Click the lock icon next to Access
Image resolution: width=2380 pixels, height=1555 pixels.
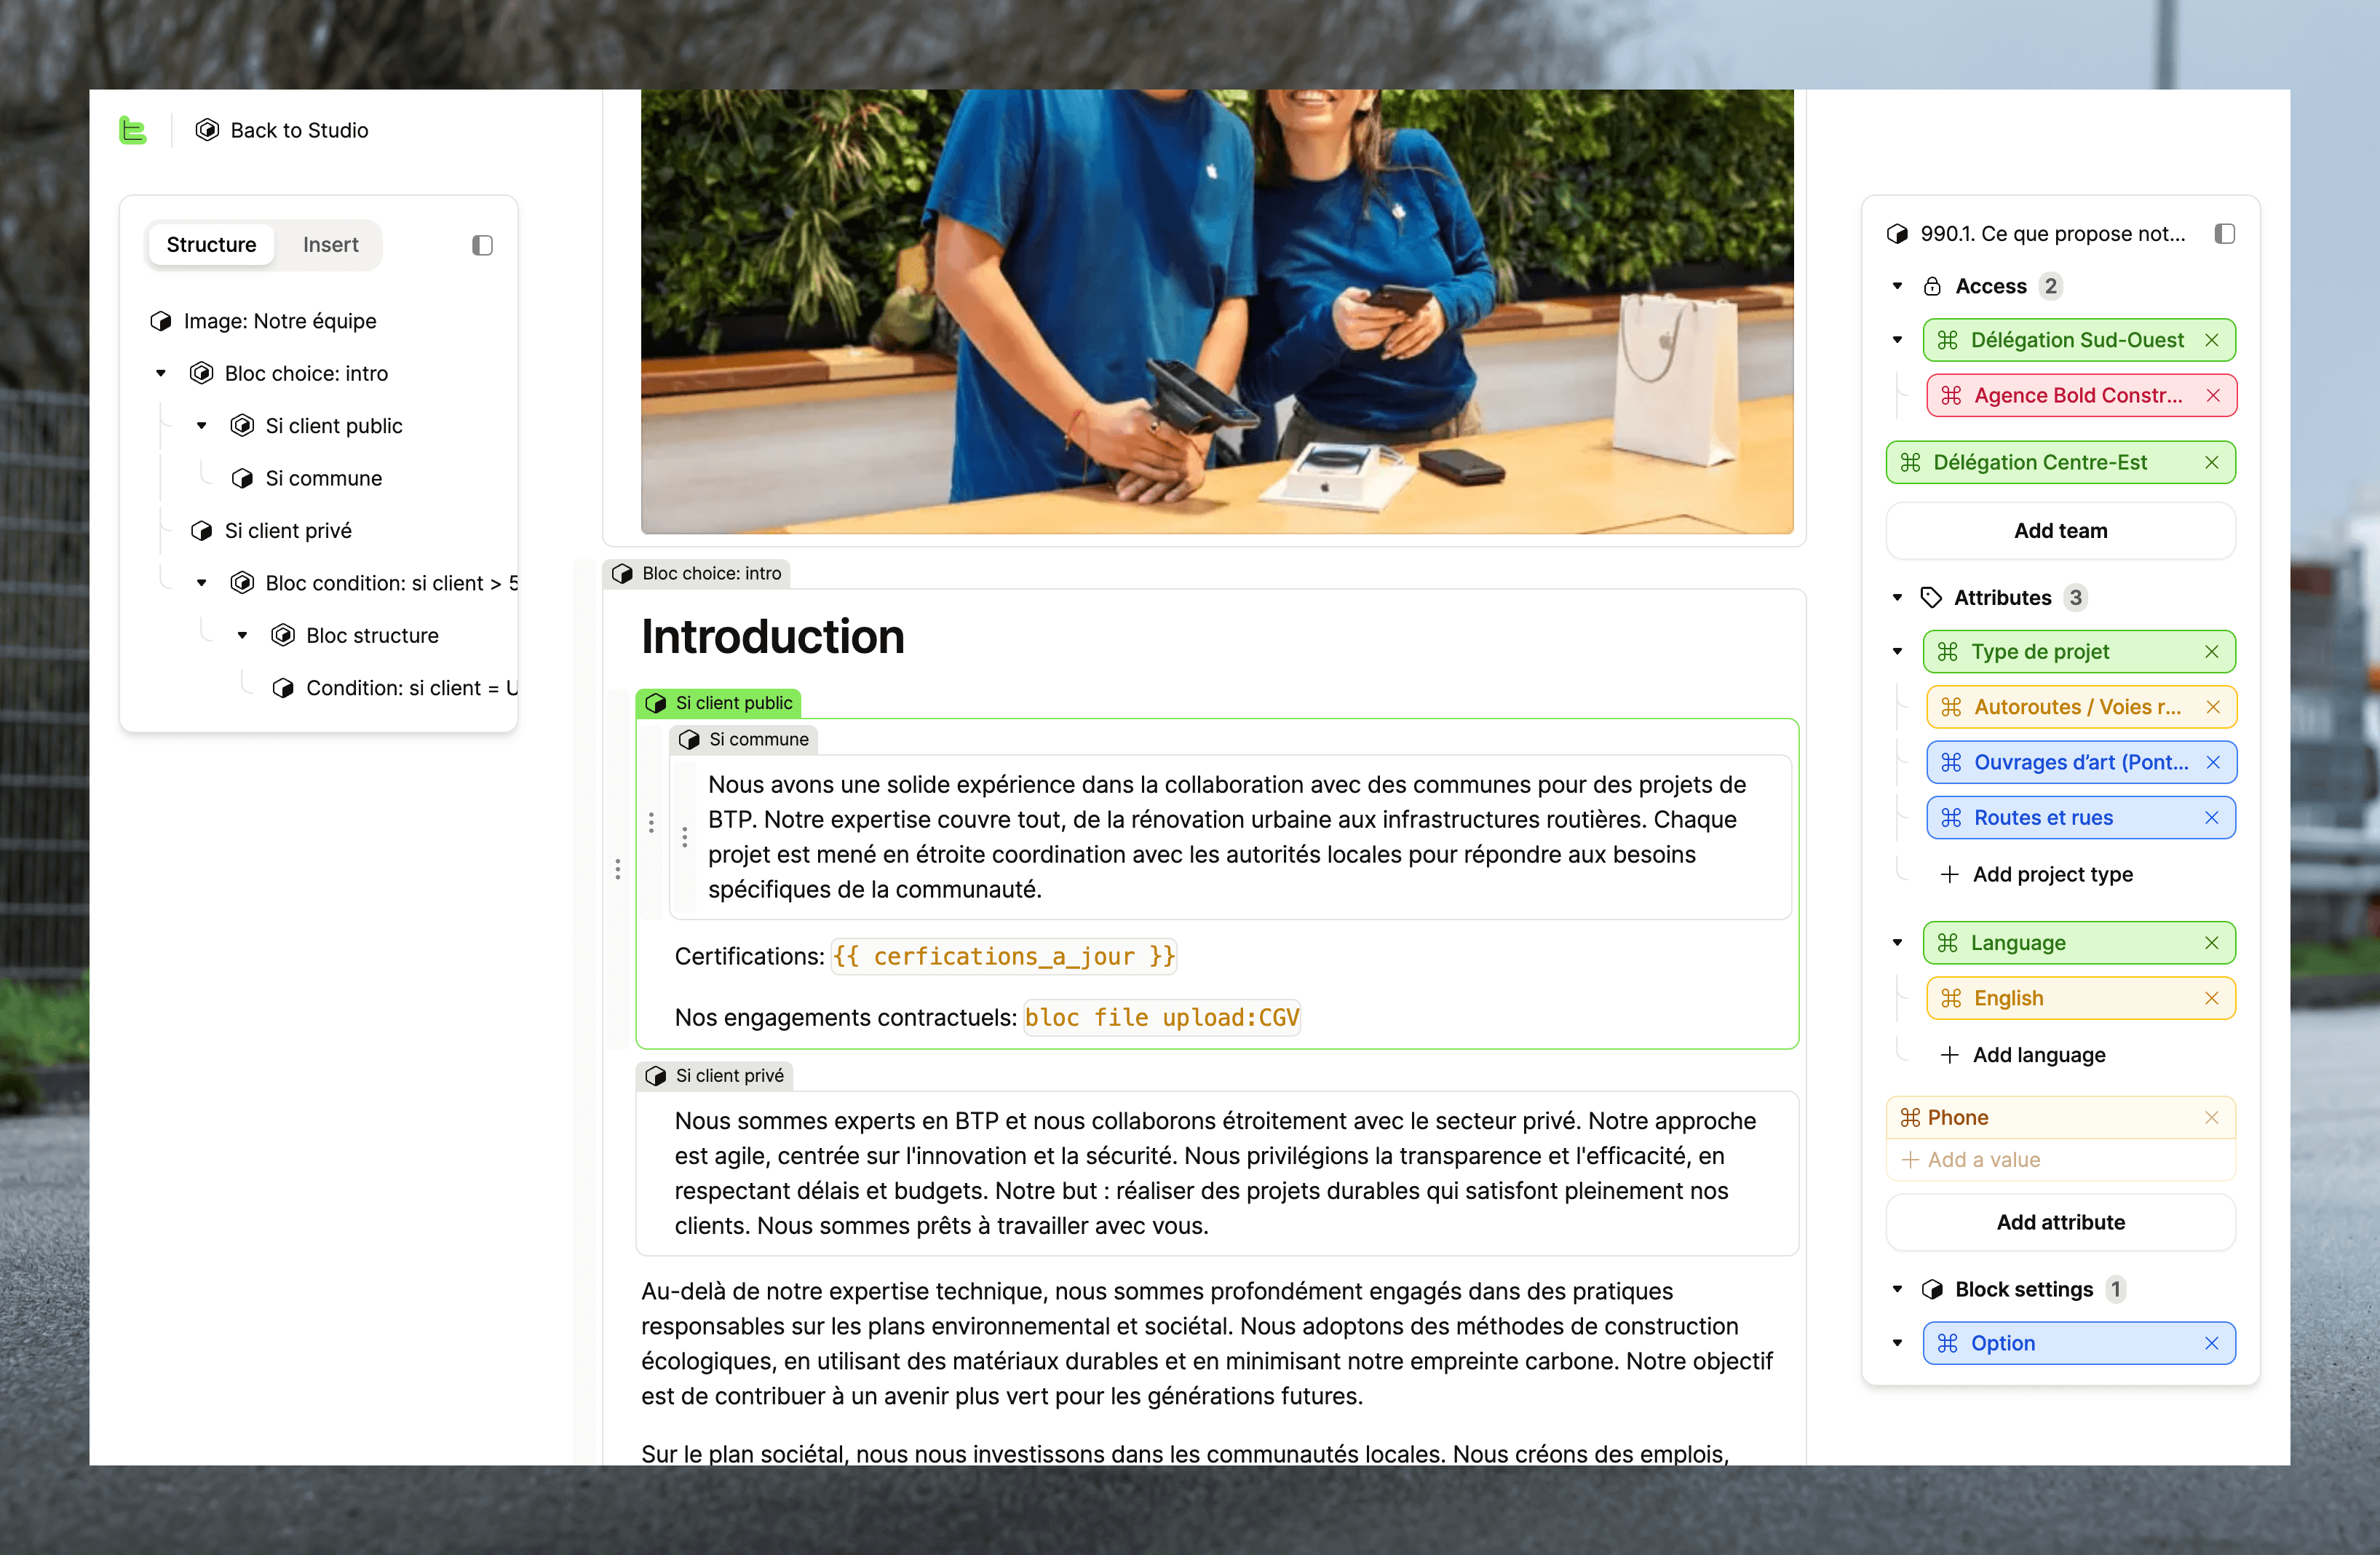click(x=1932, y=286)
